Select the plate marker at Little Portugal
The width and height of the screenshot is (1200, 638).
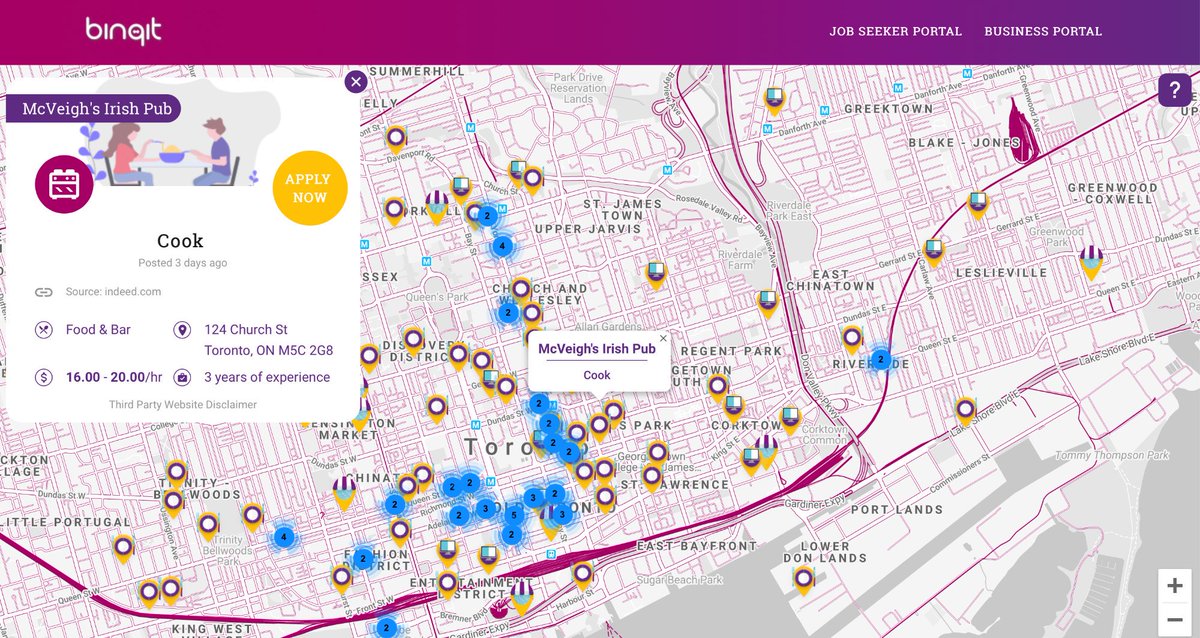pos(123,548)
